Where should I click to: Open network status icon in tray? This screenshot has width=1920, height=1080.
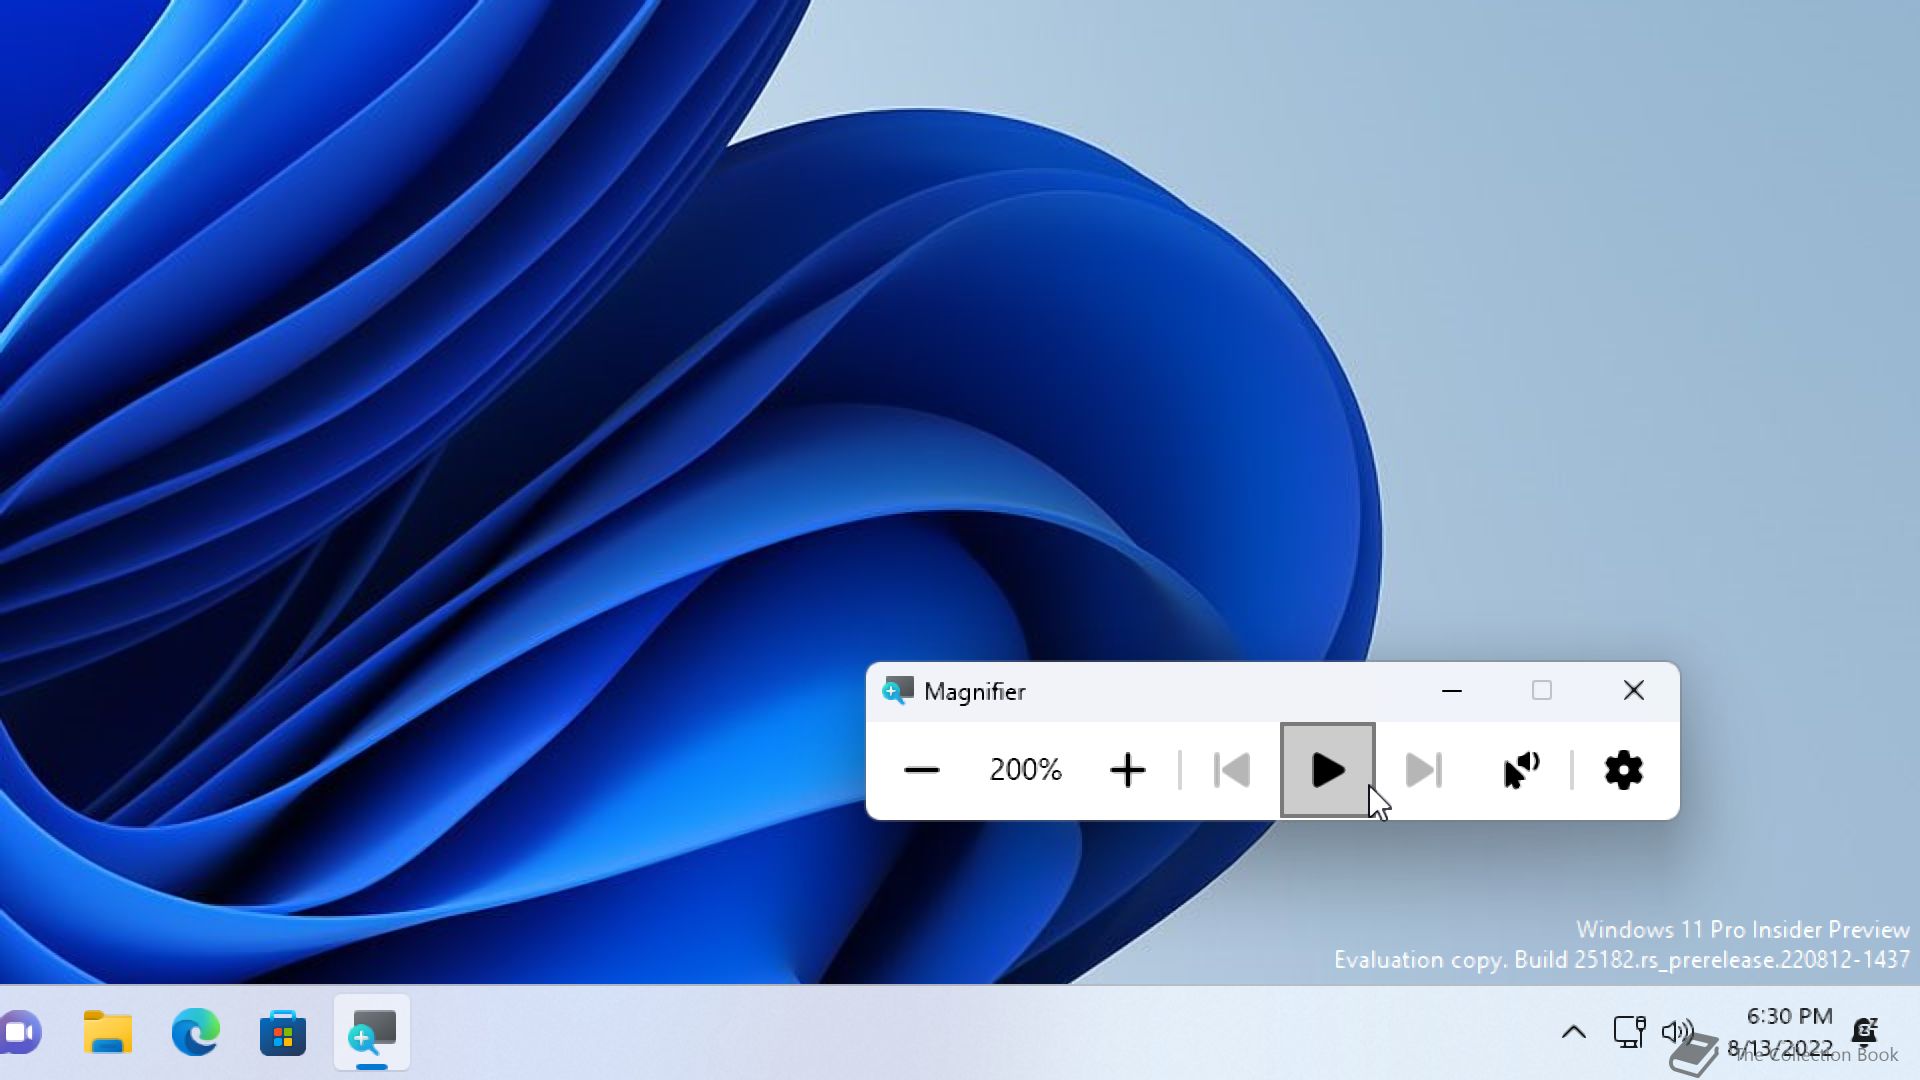coord(1629,1032)
